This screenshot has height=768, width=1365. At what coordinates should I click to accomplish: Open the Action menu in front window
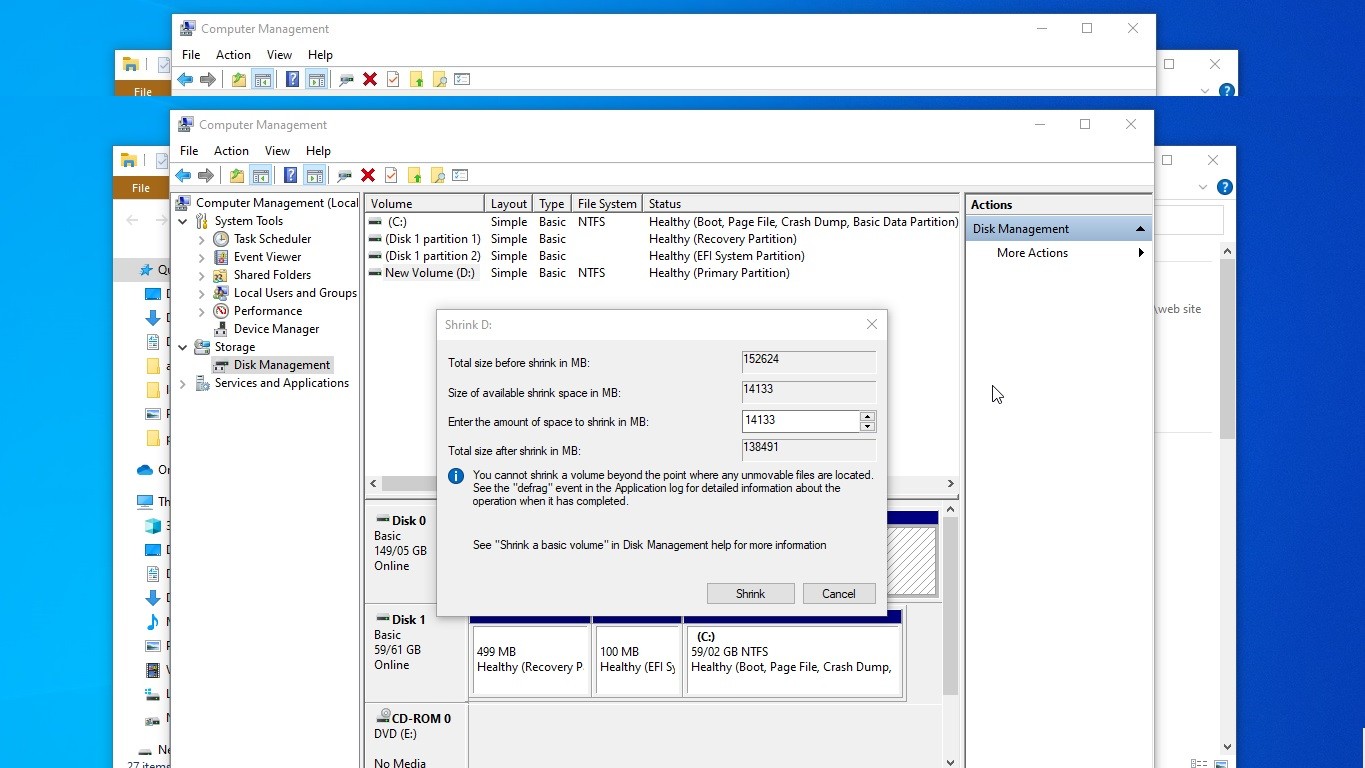(231, 151)
